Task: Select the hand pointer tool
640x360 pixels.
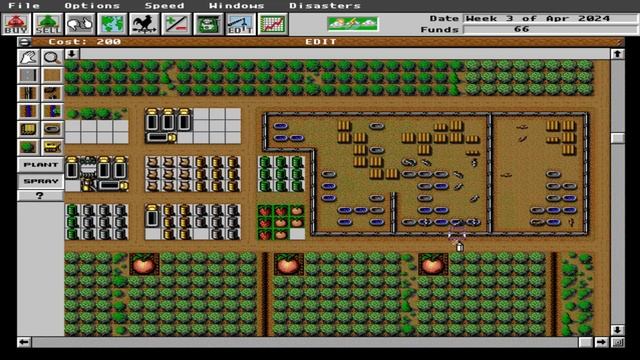Action: pos(29,58)
